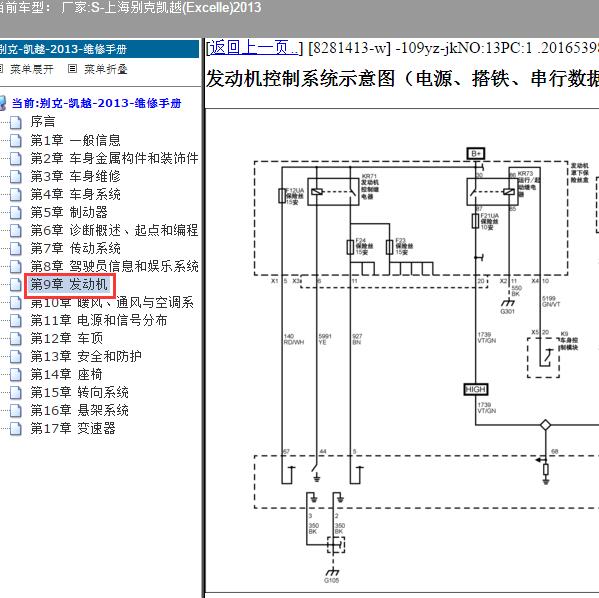
Task: Open 第6章 诊断概述、起点和编程
Action: click(x=114, y=230)
